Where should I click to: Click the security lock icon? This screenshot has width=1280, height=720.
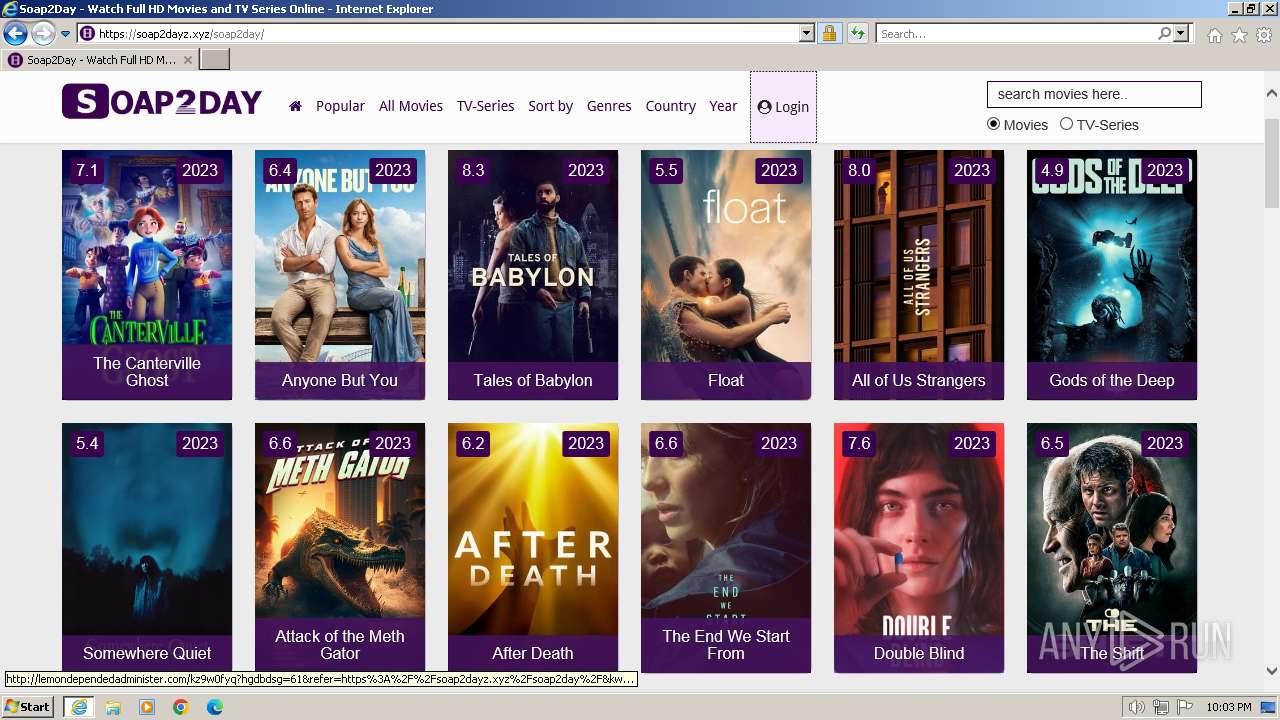pos(829,34)
